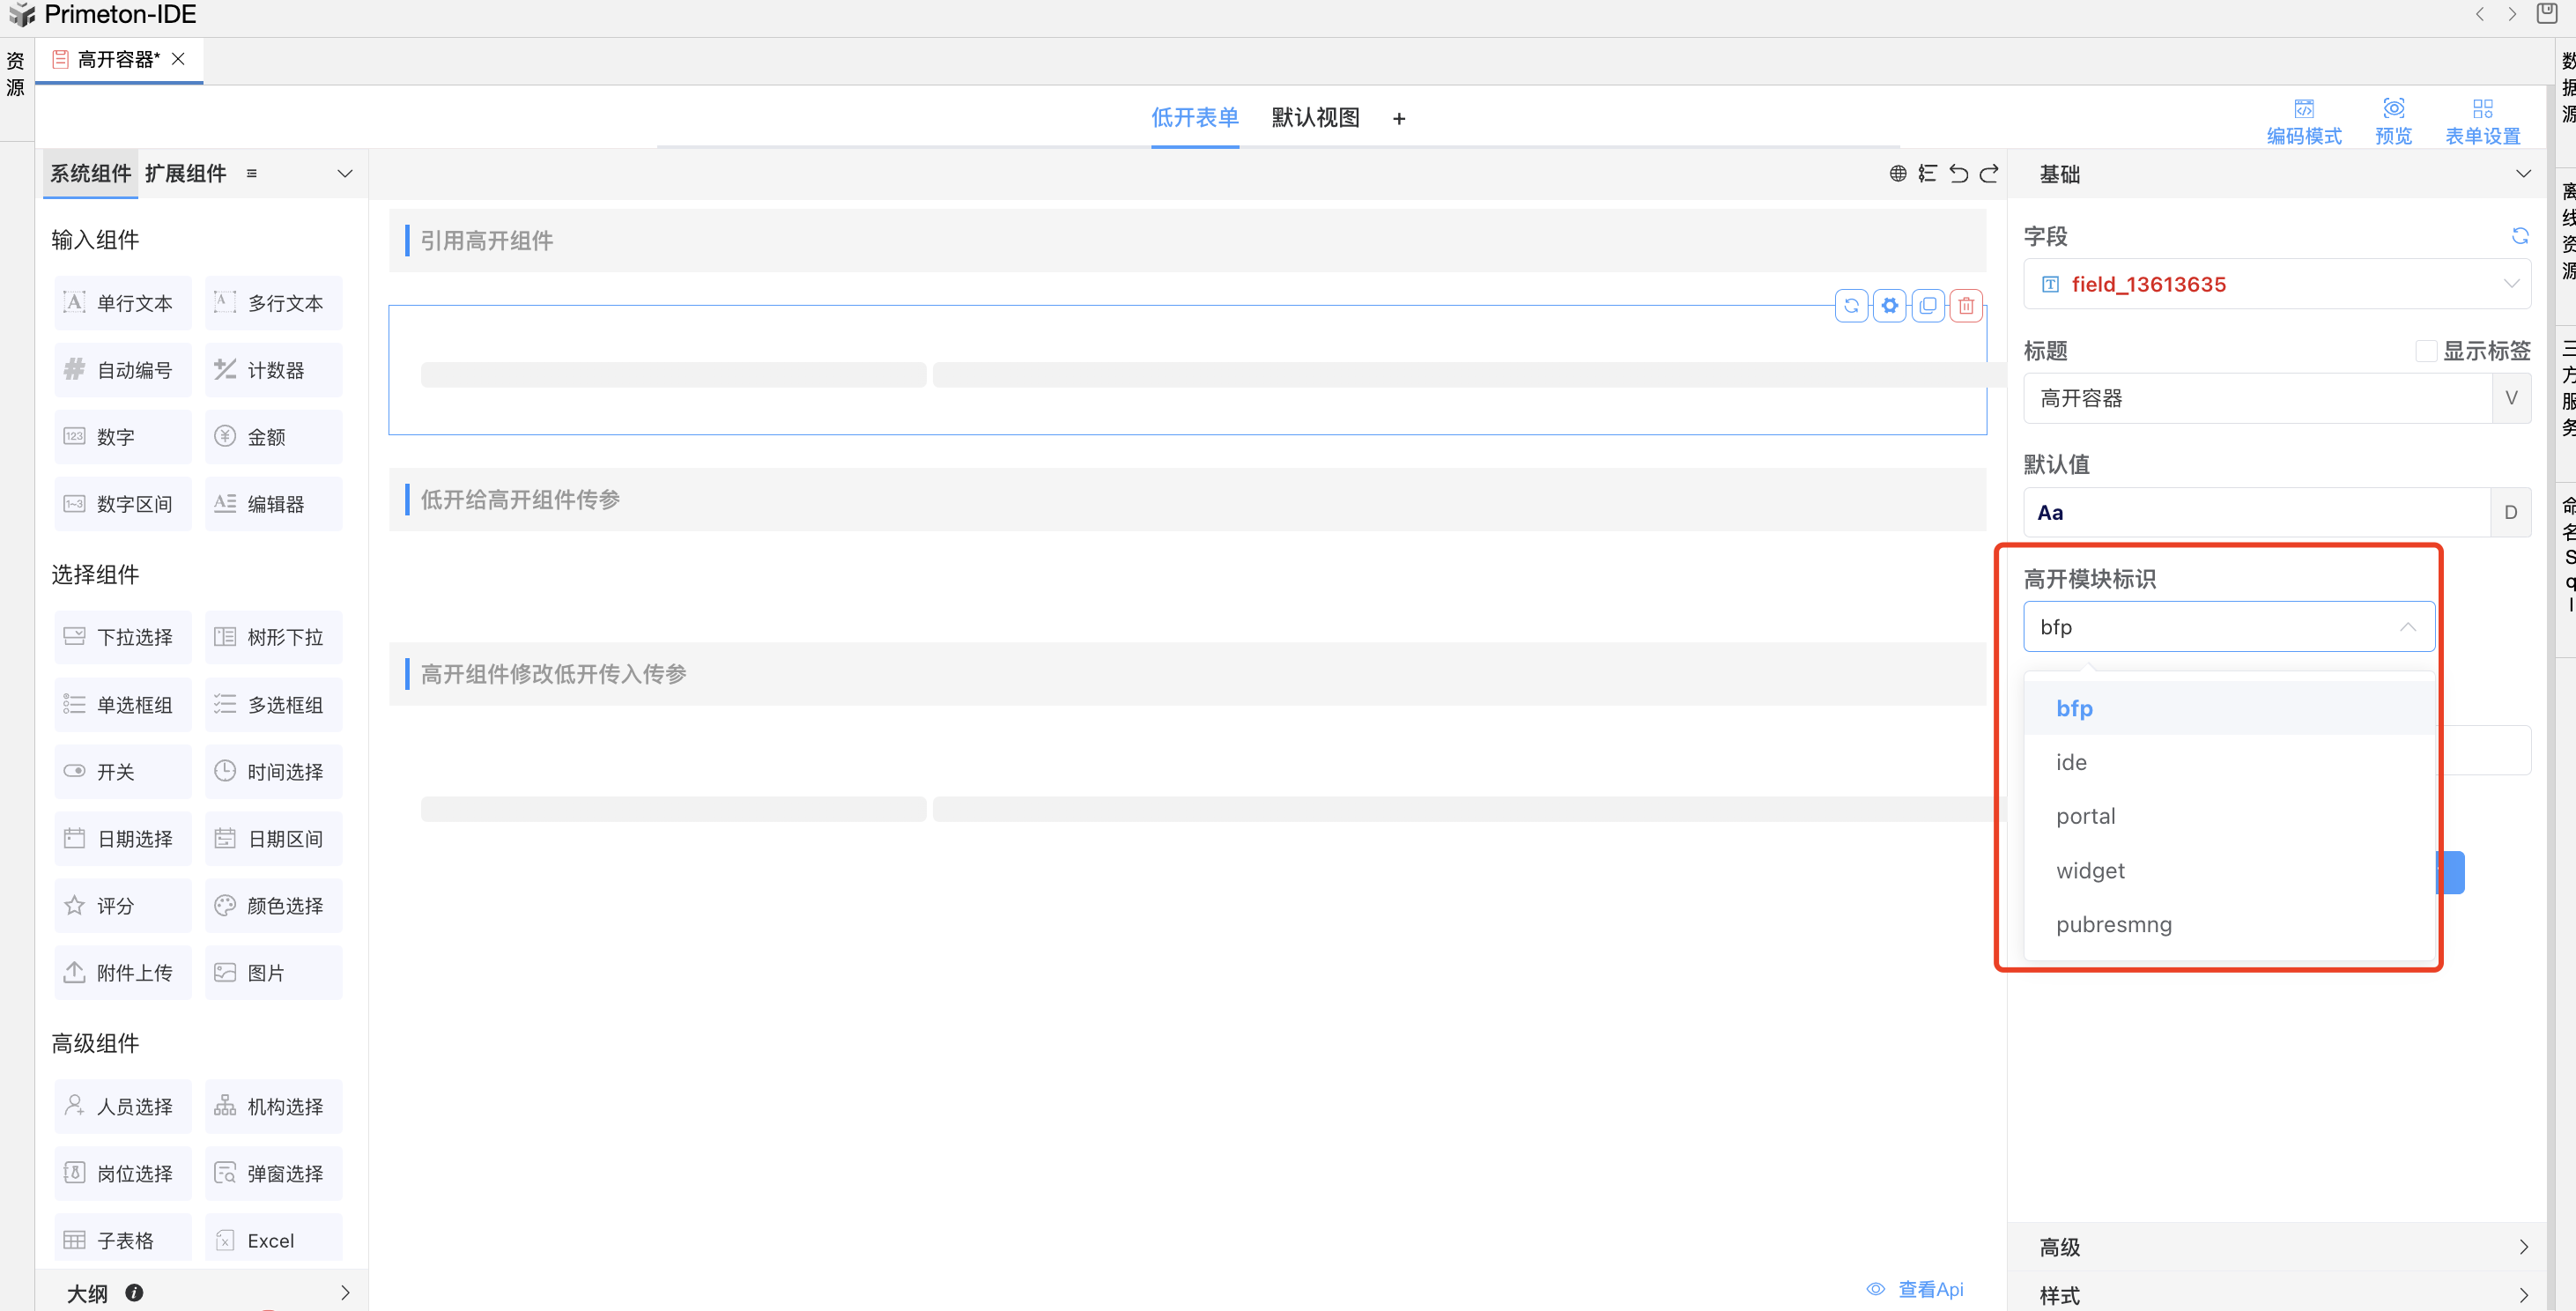Click the 预览 preview icon
This screenshot has height=1311, width=2576.
point(2392,120)
